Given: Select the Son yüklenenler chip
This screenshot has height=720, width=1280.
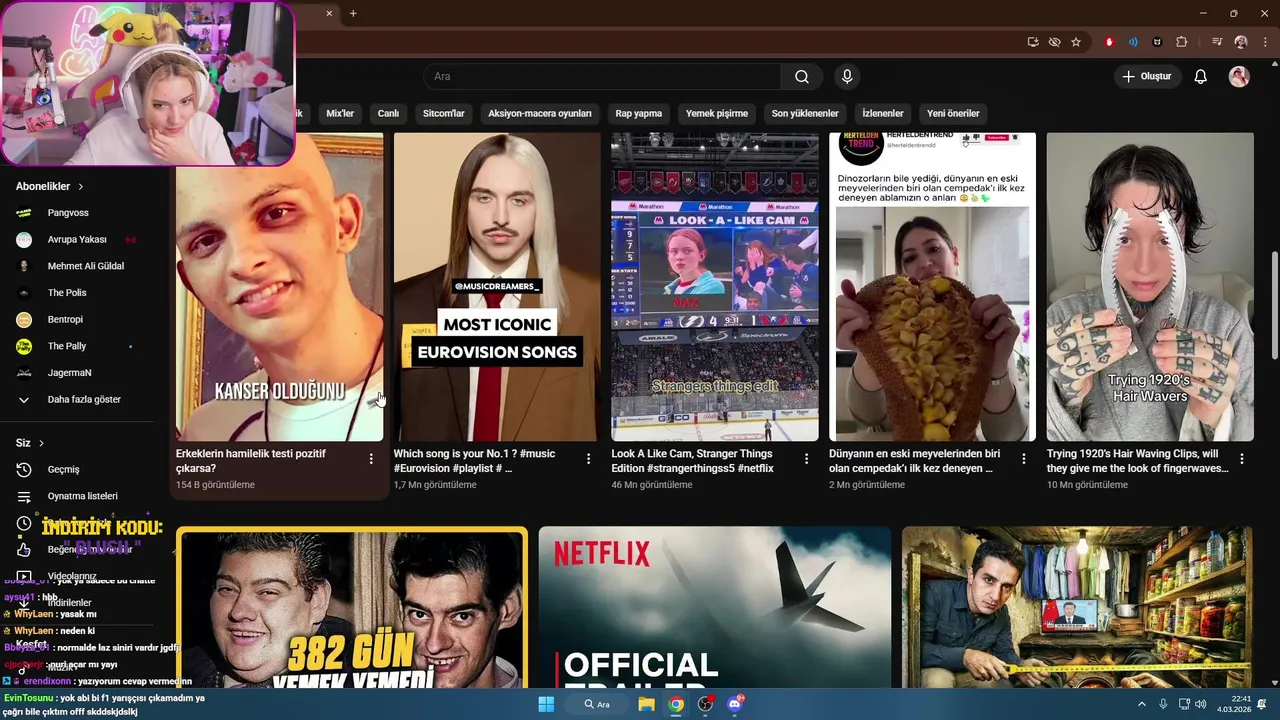Looking at the screenshot, I should [805, 113].
